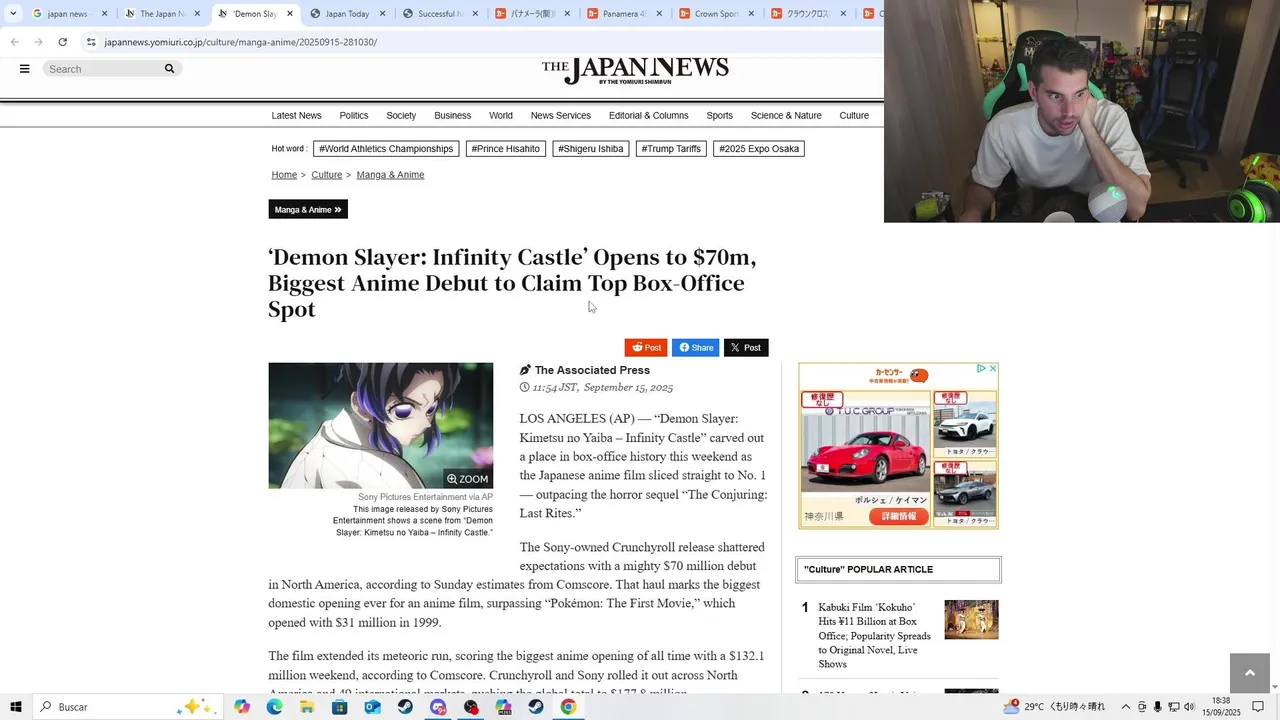
Task: Go back using the browser back arrow
Action: coord(14,42)
